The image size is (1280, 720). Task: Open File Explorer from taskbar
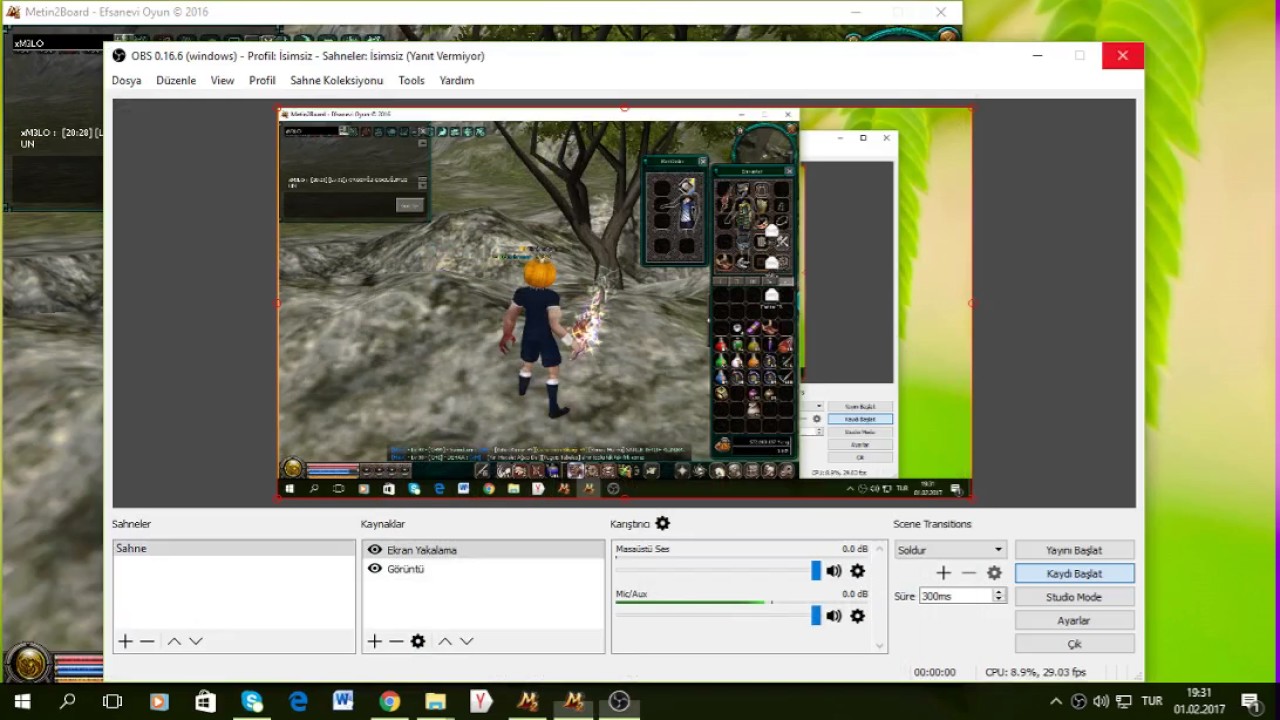pyautogui.click(x=435, y=702)
